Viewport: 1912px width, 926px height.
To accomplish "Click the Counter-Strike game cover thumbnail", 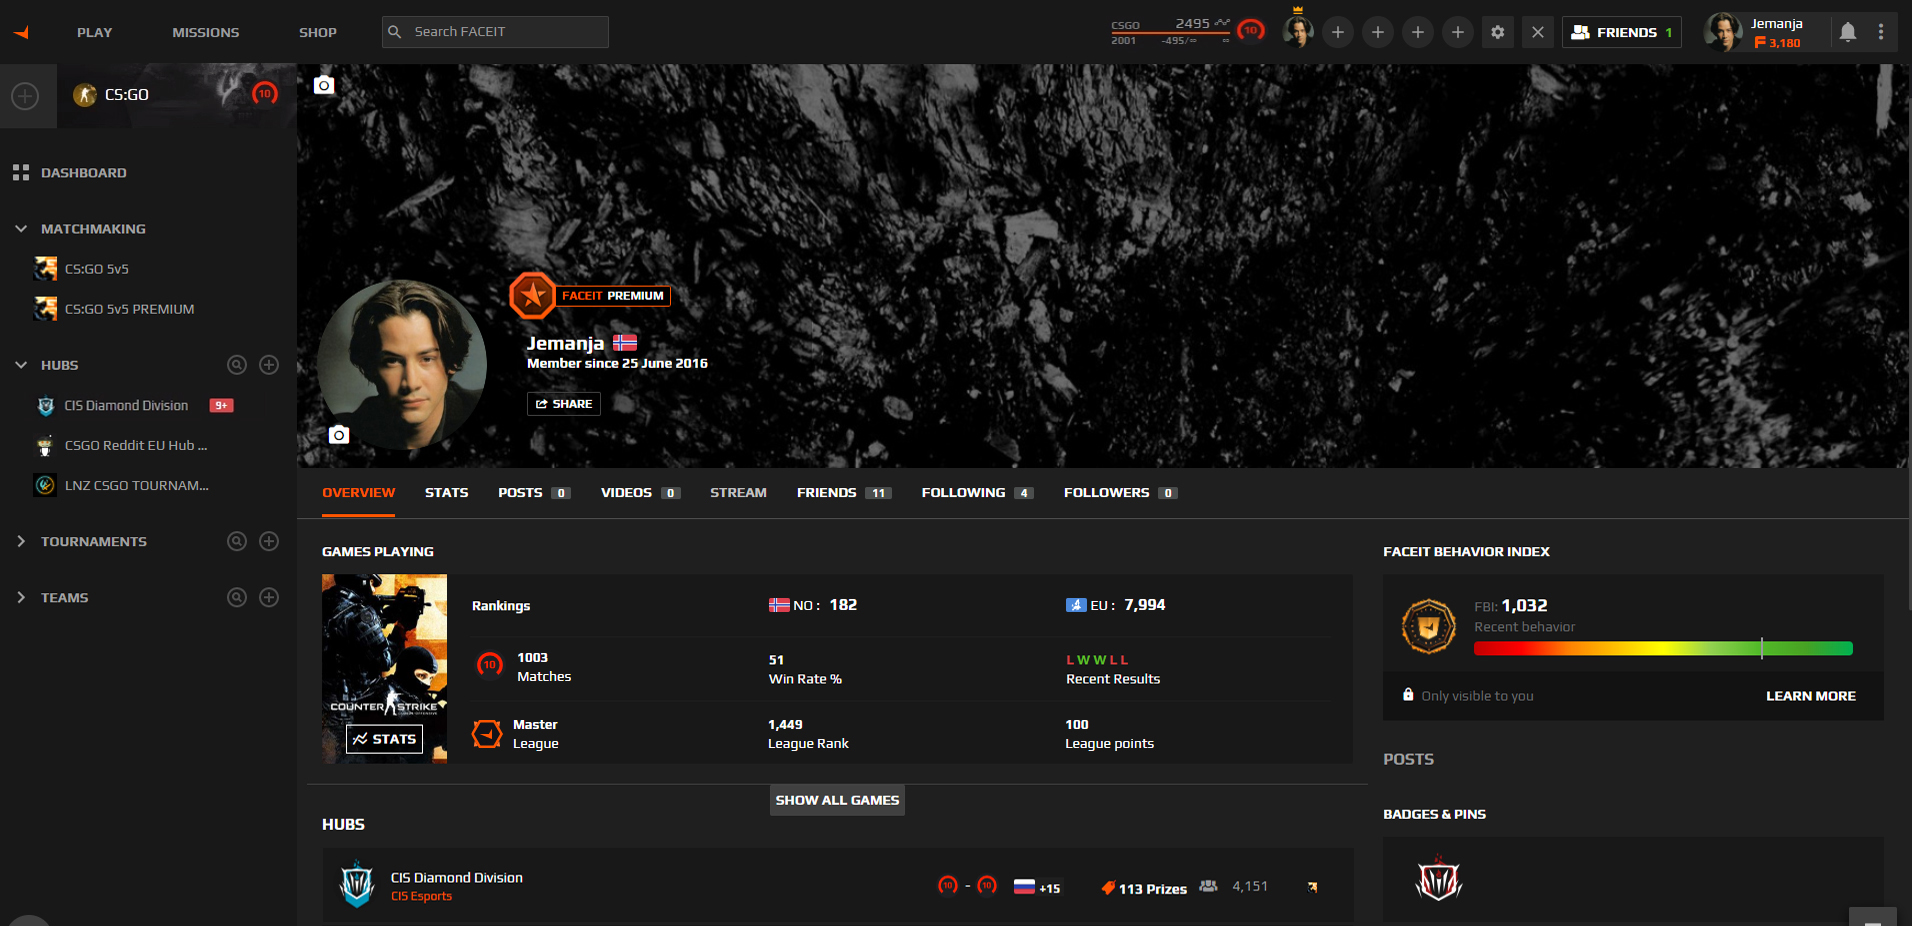I will pos(384,668).
